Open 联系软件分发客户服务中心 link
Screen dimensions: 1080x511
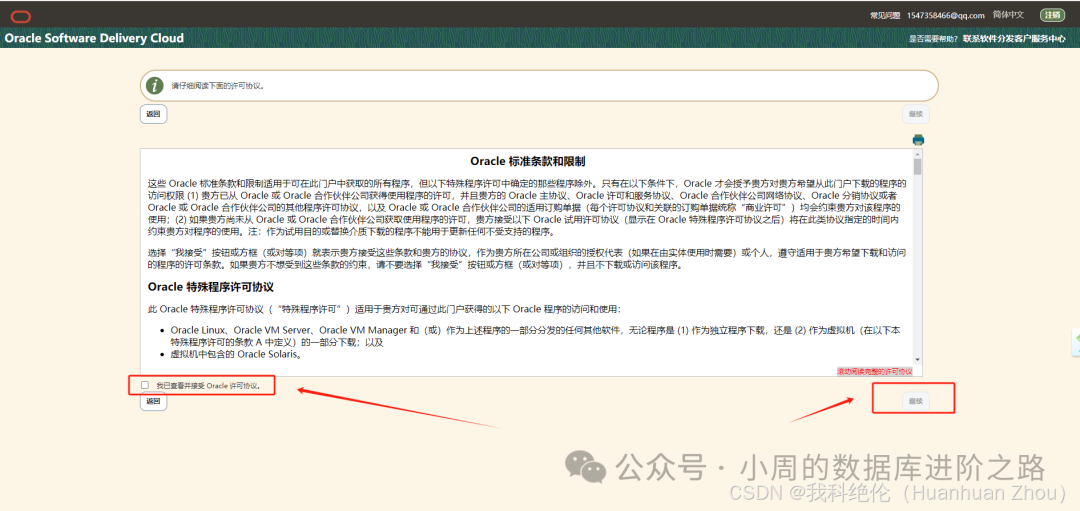click(1015, 39)
